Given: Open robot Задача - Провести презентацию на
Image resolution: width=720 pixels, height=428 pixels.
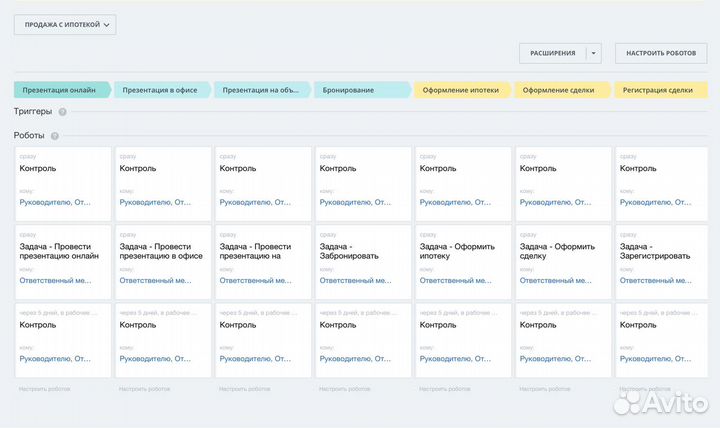Looking at the screenshot, I should [263, 262].
